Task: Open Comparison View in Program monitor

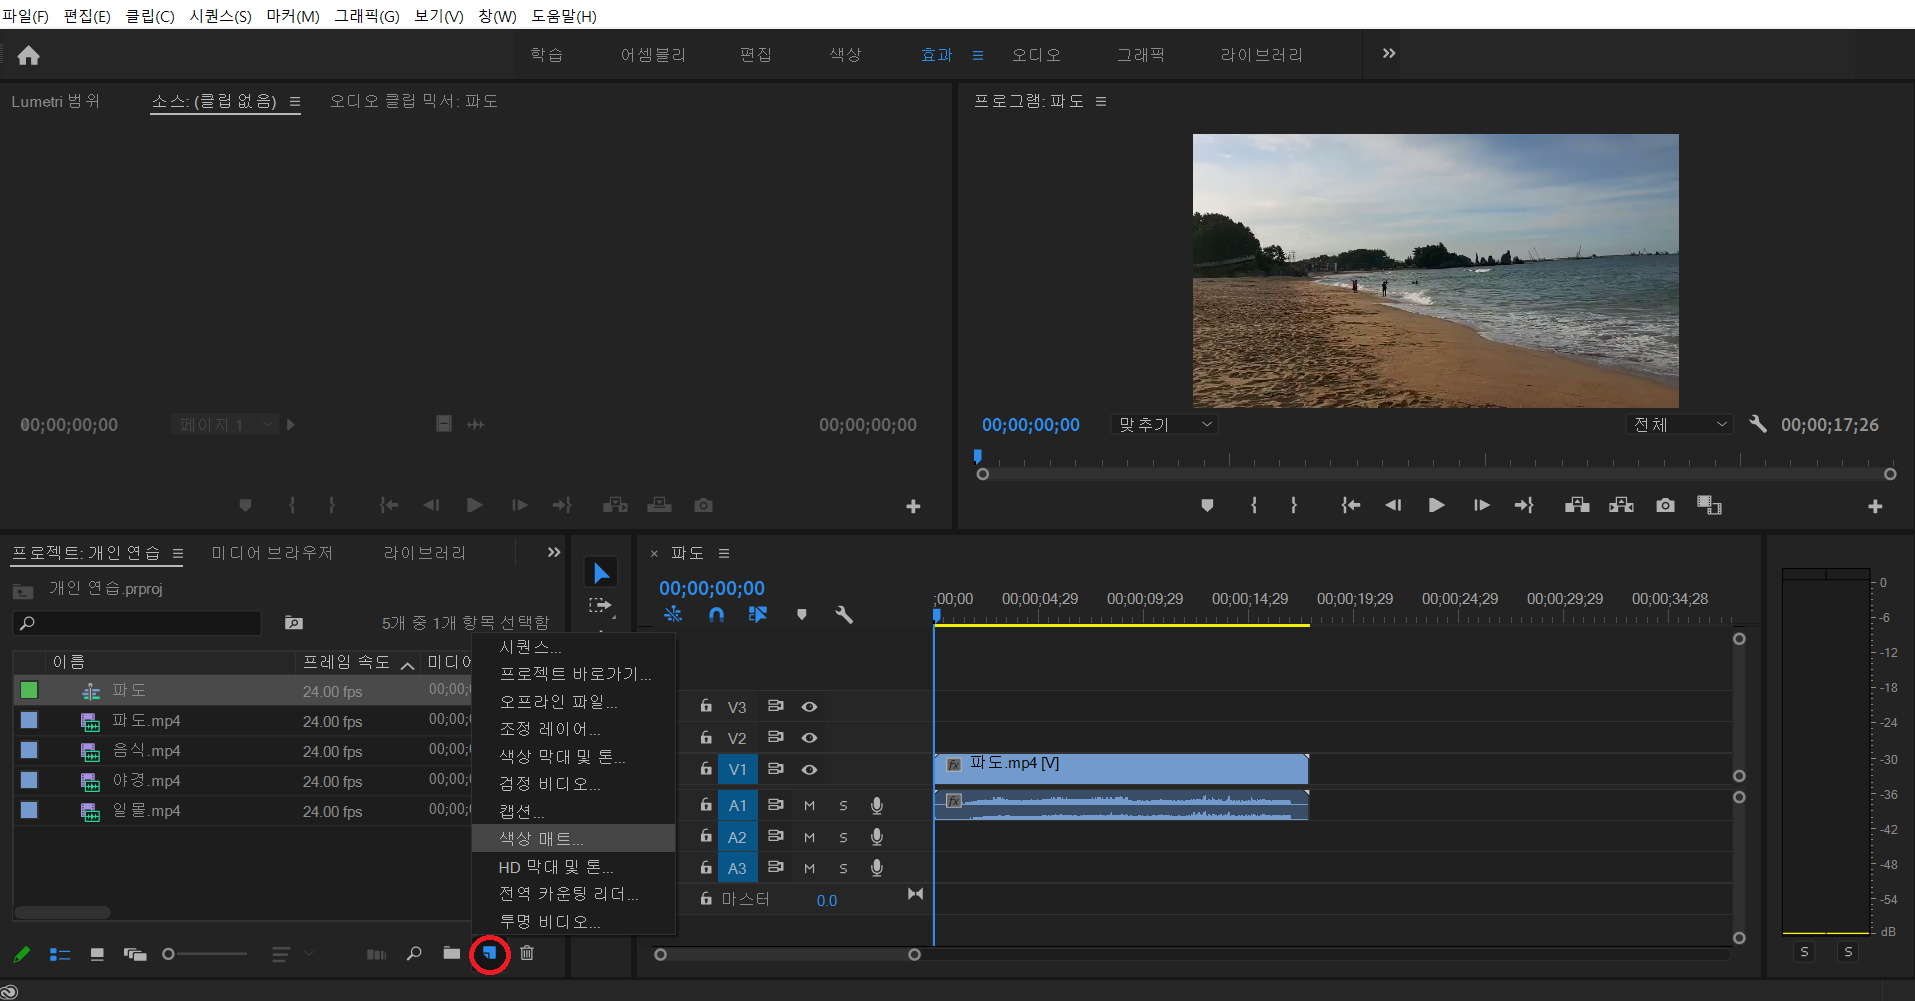Action: pyautogui.click(x=1709, y=506)
